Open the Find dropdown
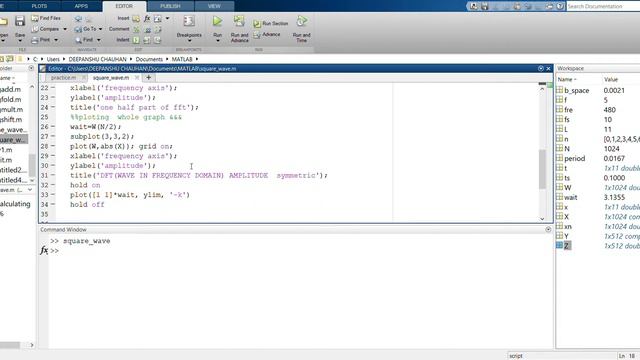640x360 pixels. coord(99,40)
